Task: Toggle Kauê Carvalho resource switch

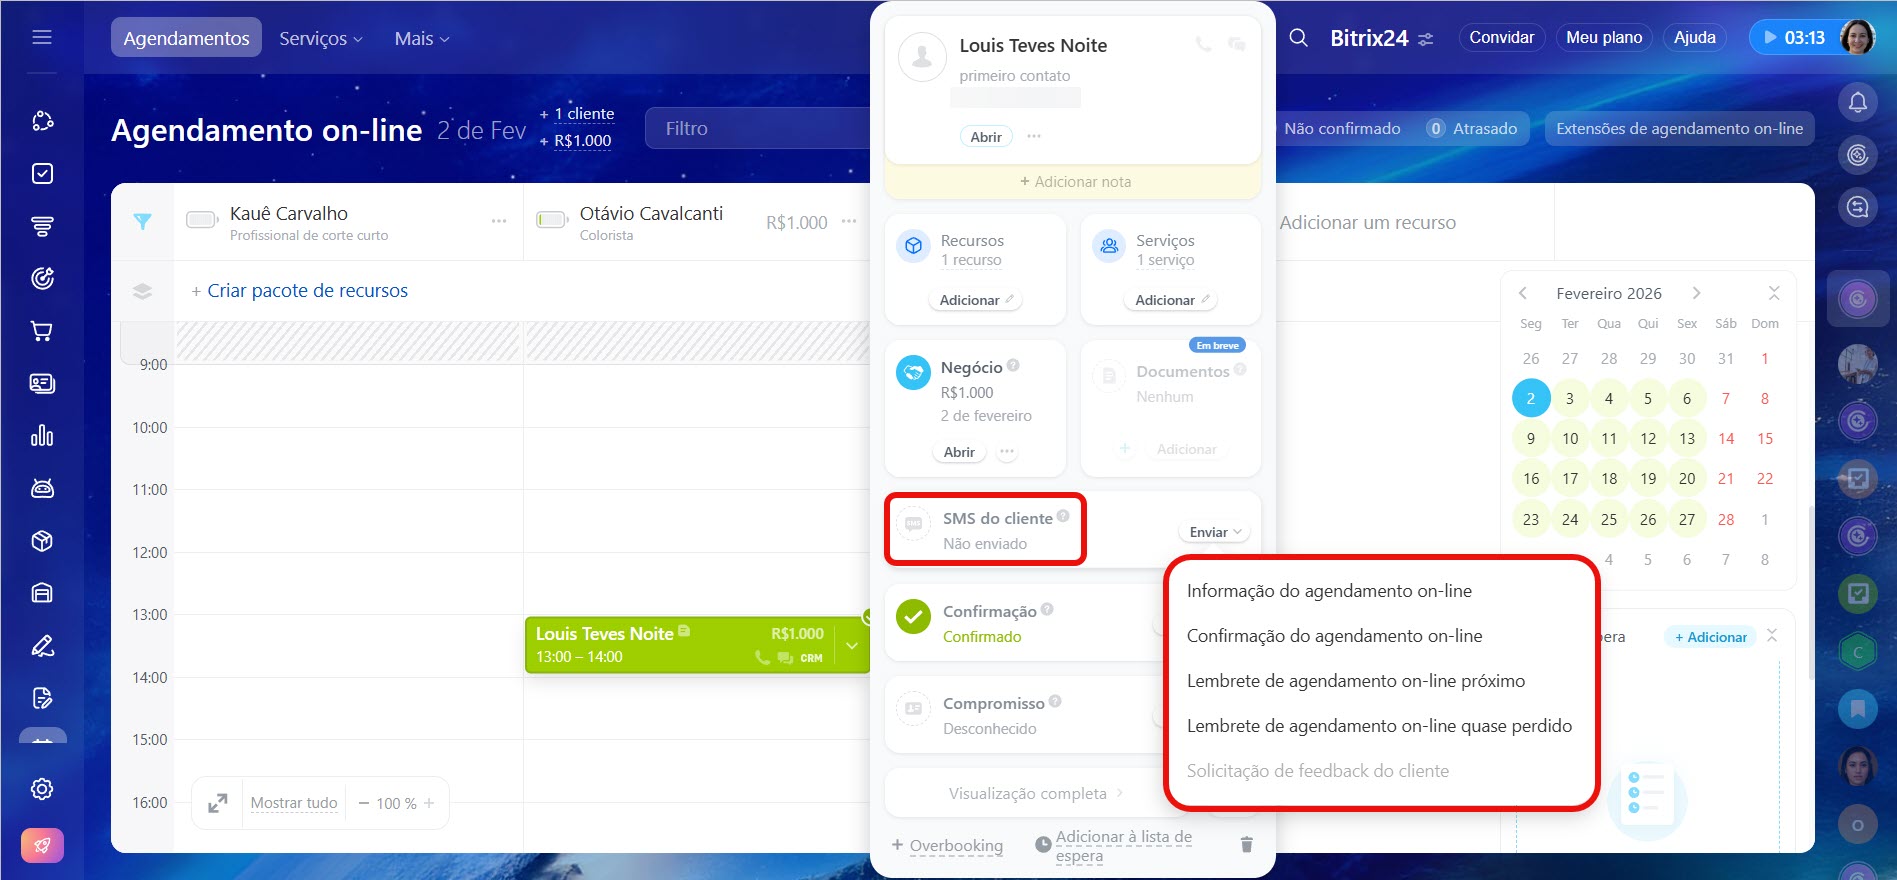Action: (202, 220)
